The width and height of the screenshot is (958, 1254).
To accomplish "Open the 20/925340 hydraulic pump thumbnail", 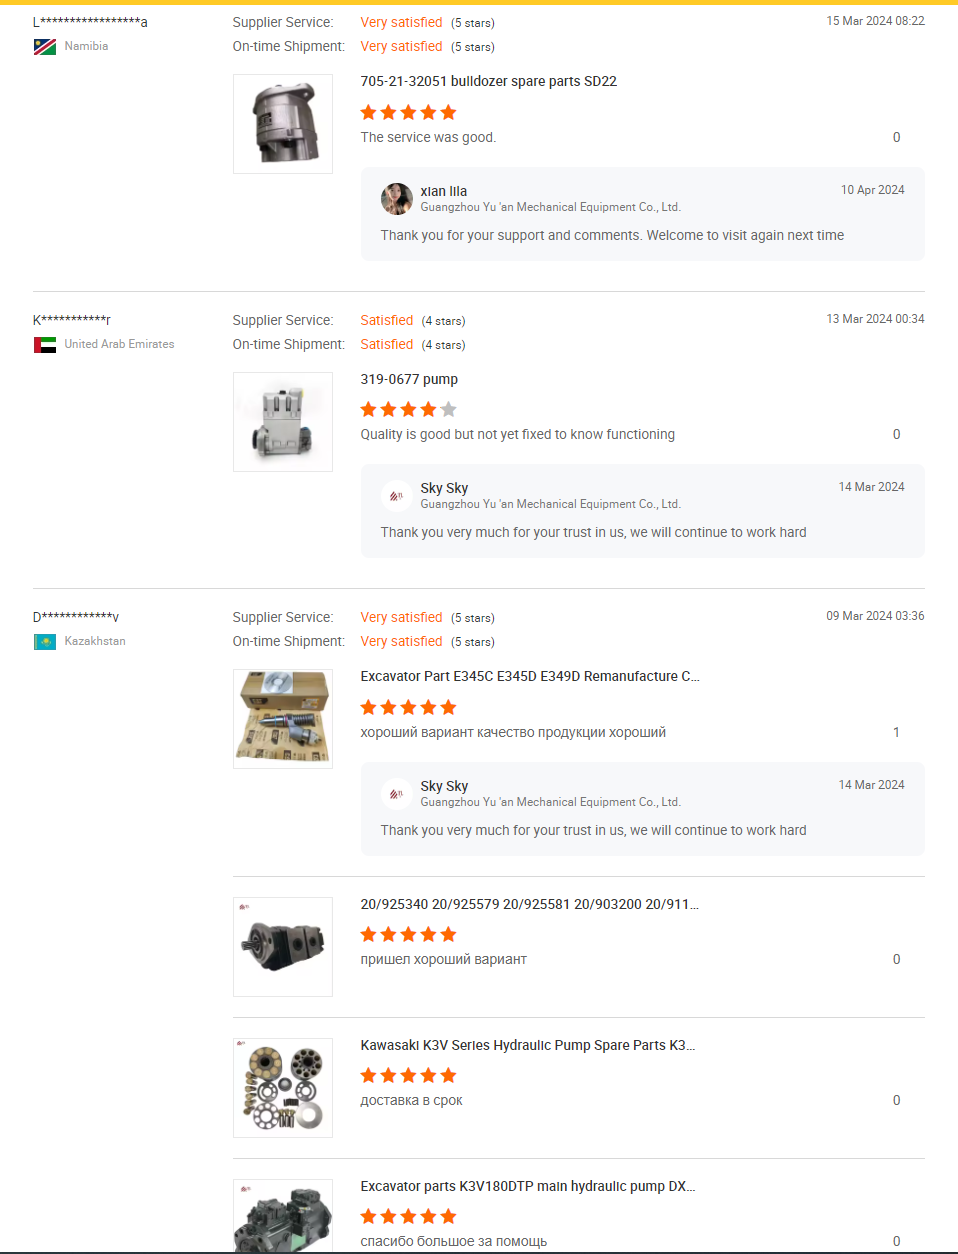I will tap(283, 946).
